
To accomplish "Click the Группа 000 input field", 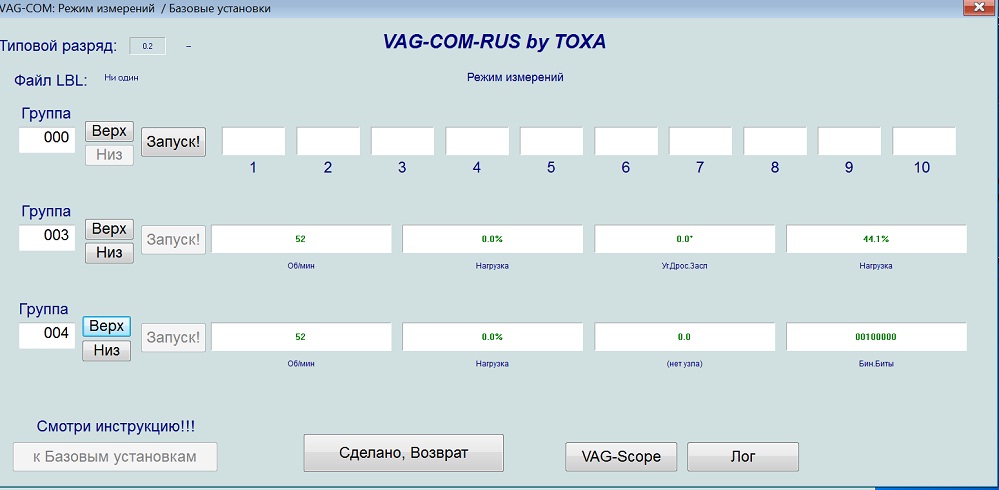I will point(48,140).
